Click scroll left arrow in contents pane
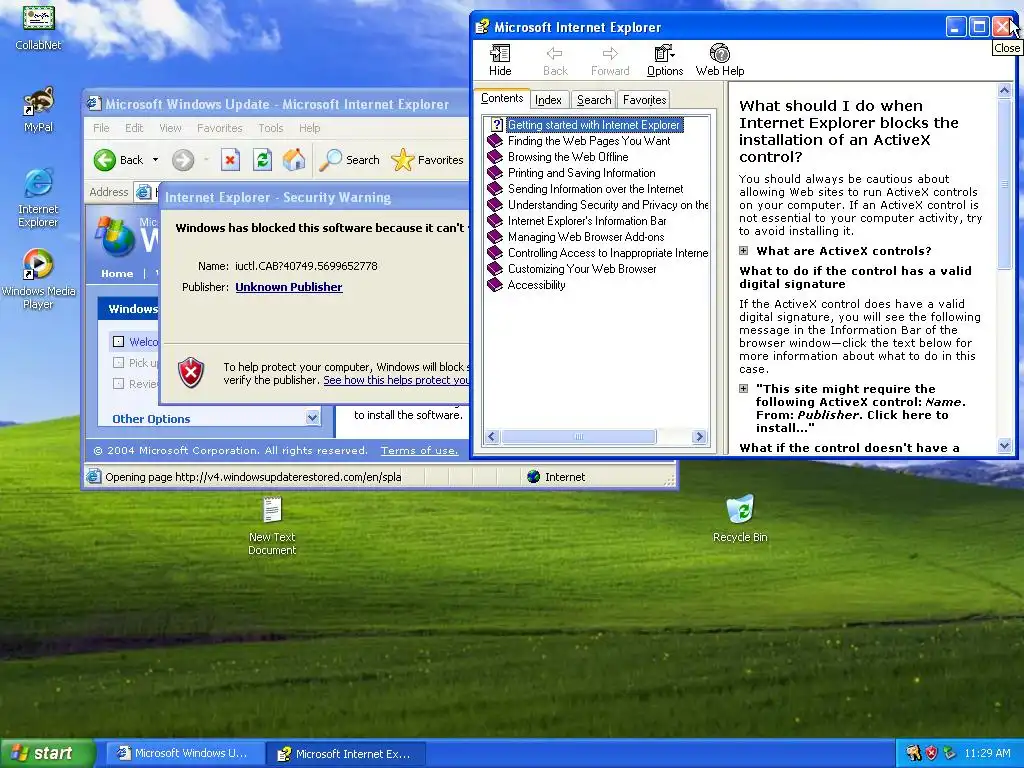Screen dimensions: 1024x768 (492, 436)
